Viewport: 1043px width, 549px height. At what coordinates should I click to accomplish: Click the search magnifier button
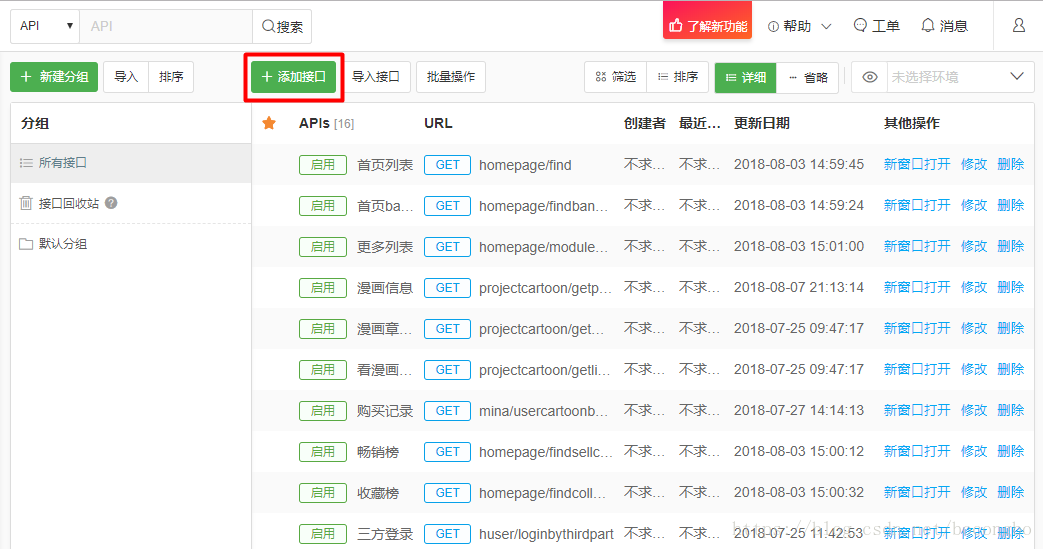tap(282, 27)
